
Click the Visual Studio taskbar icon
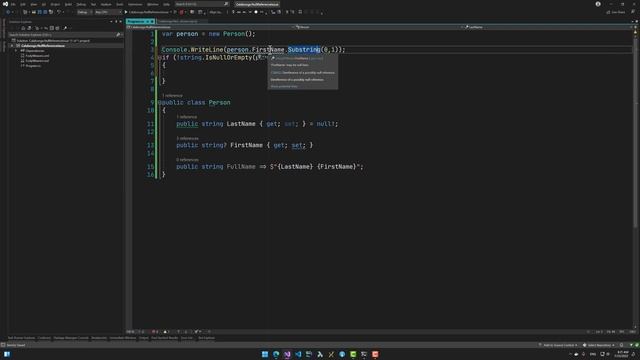click(287, 354)
